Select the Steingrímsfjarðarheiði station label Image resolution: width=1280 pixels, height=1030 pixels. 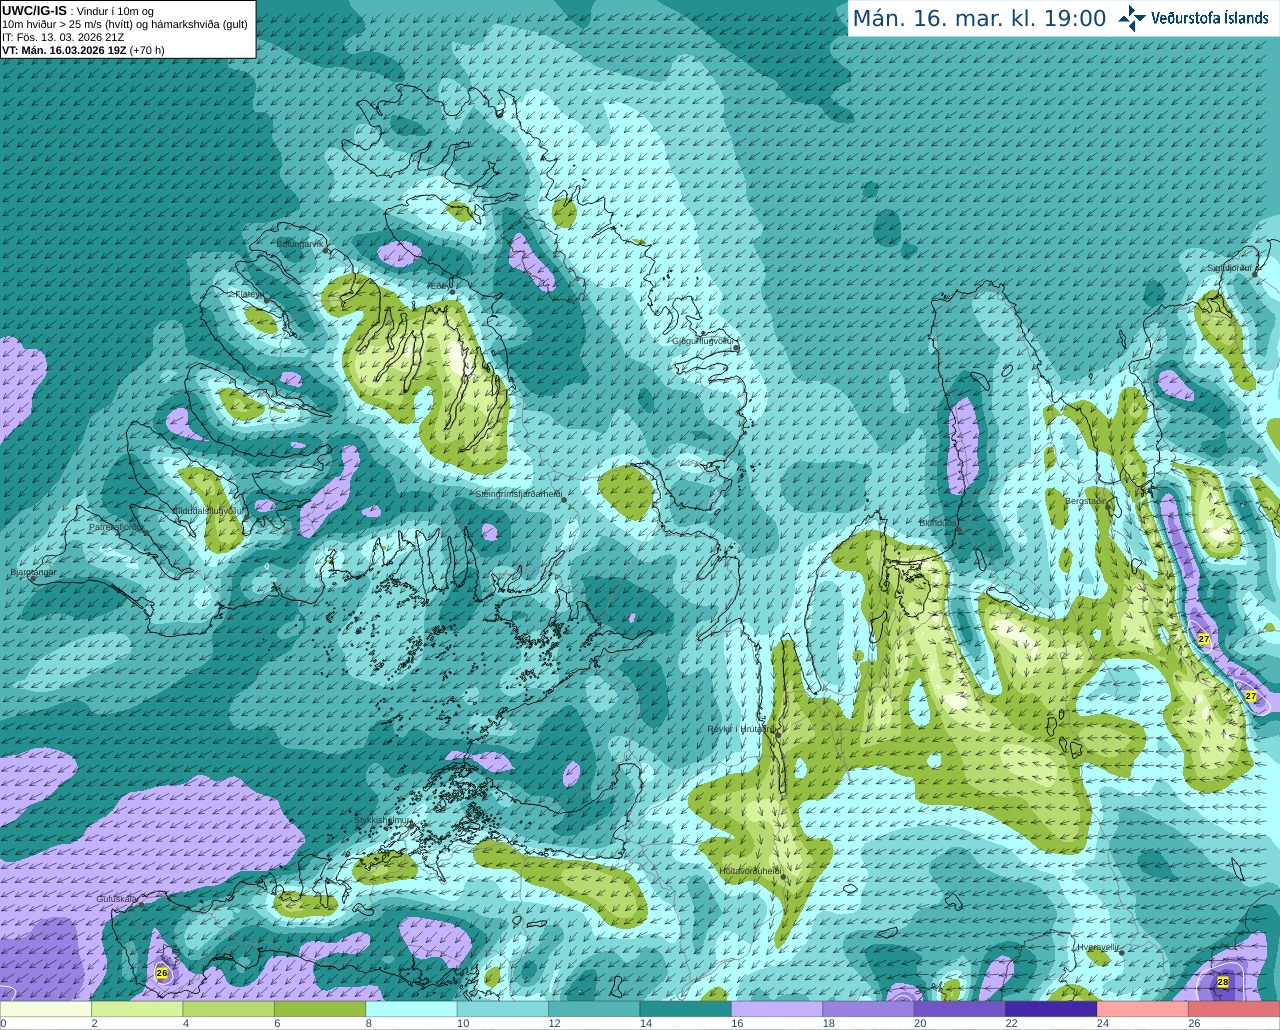pyautogui.click(x=517, y=494)
